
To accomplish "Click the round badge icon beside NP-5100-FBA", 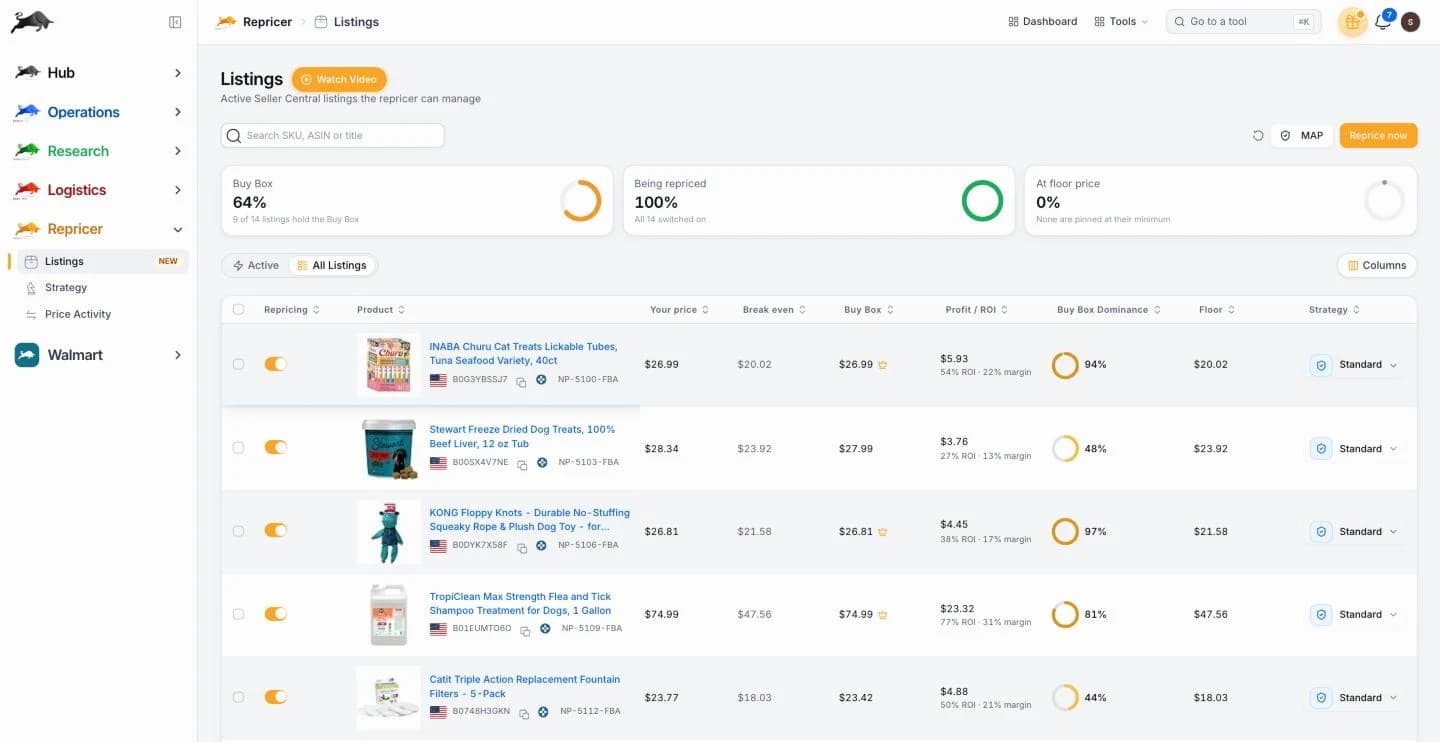I will coord(542,380).
